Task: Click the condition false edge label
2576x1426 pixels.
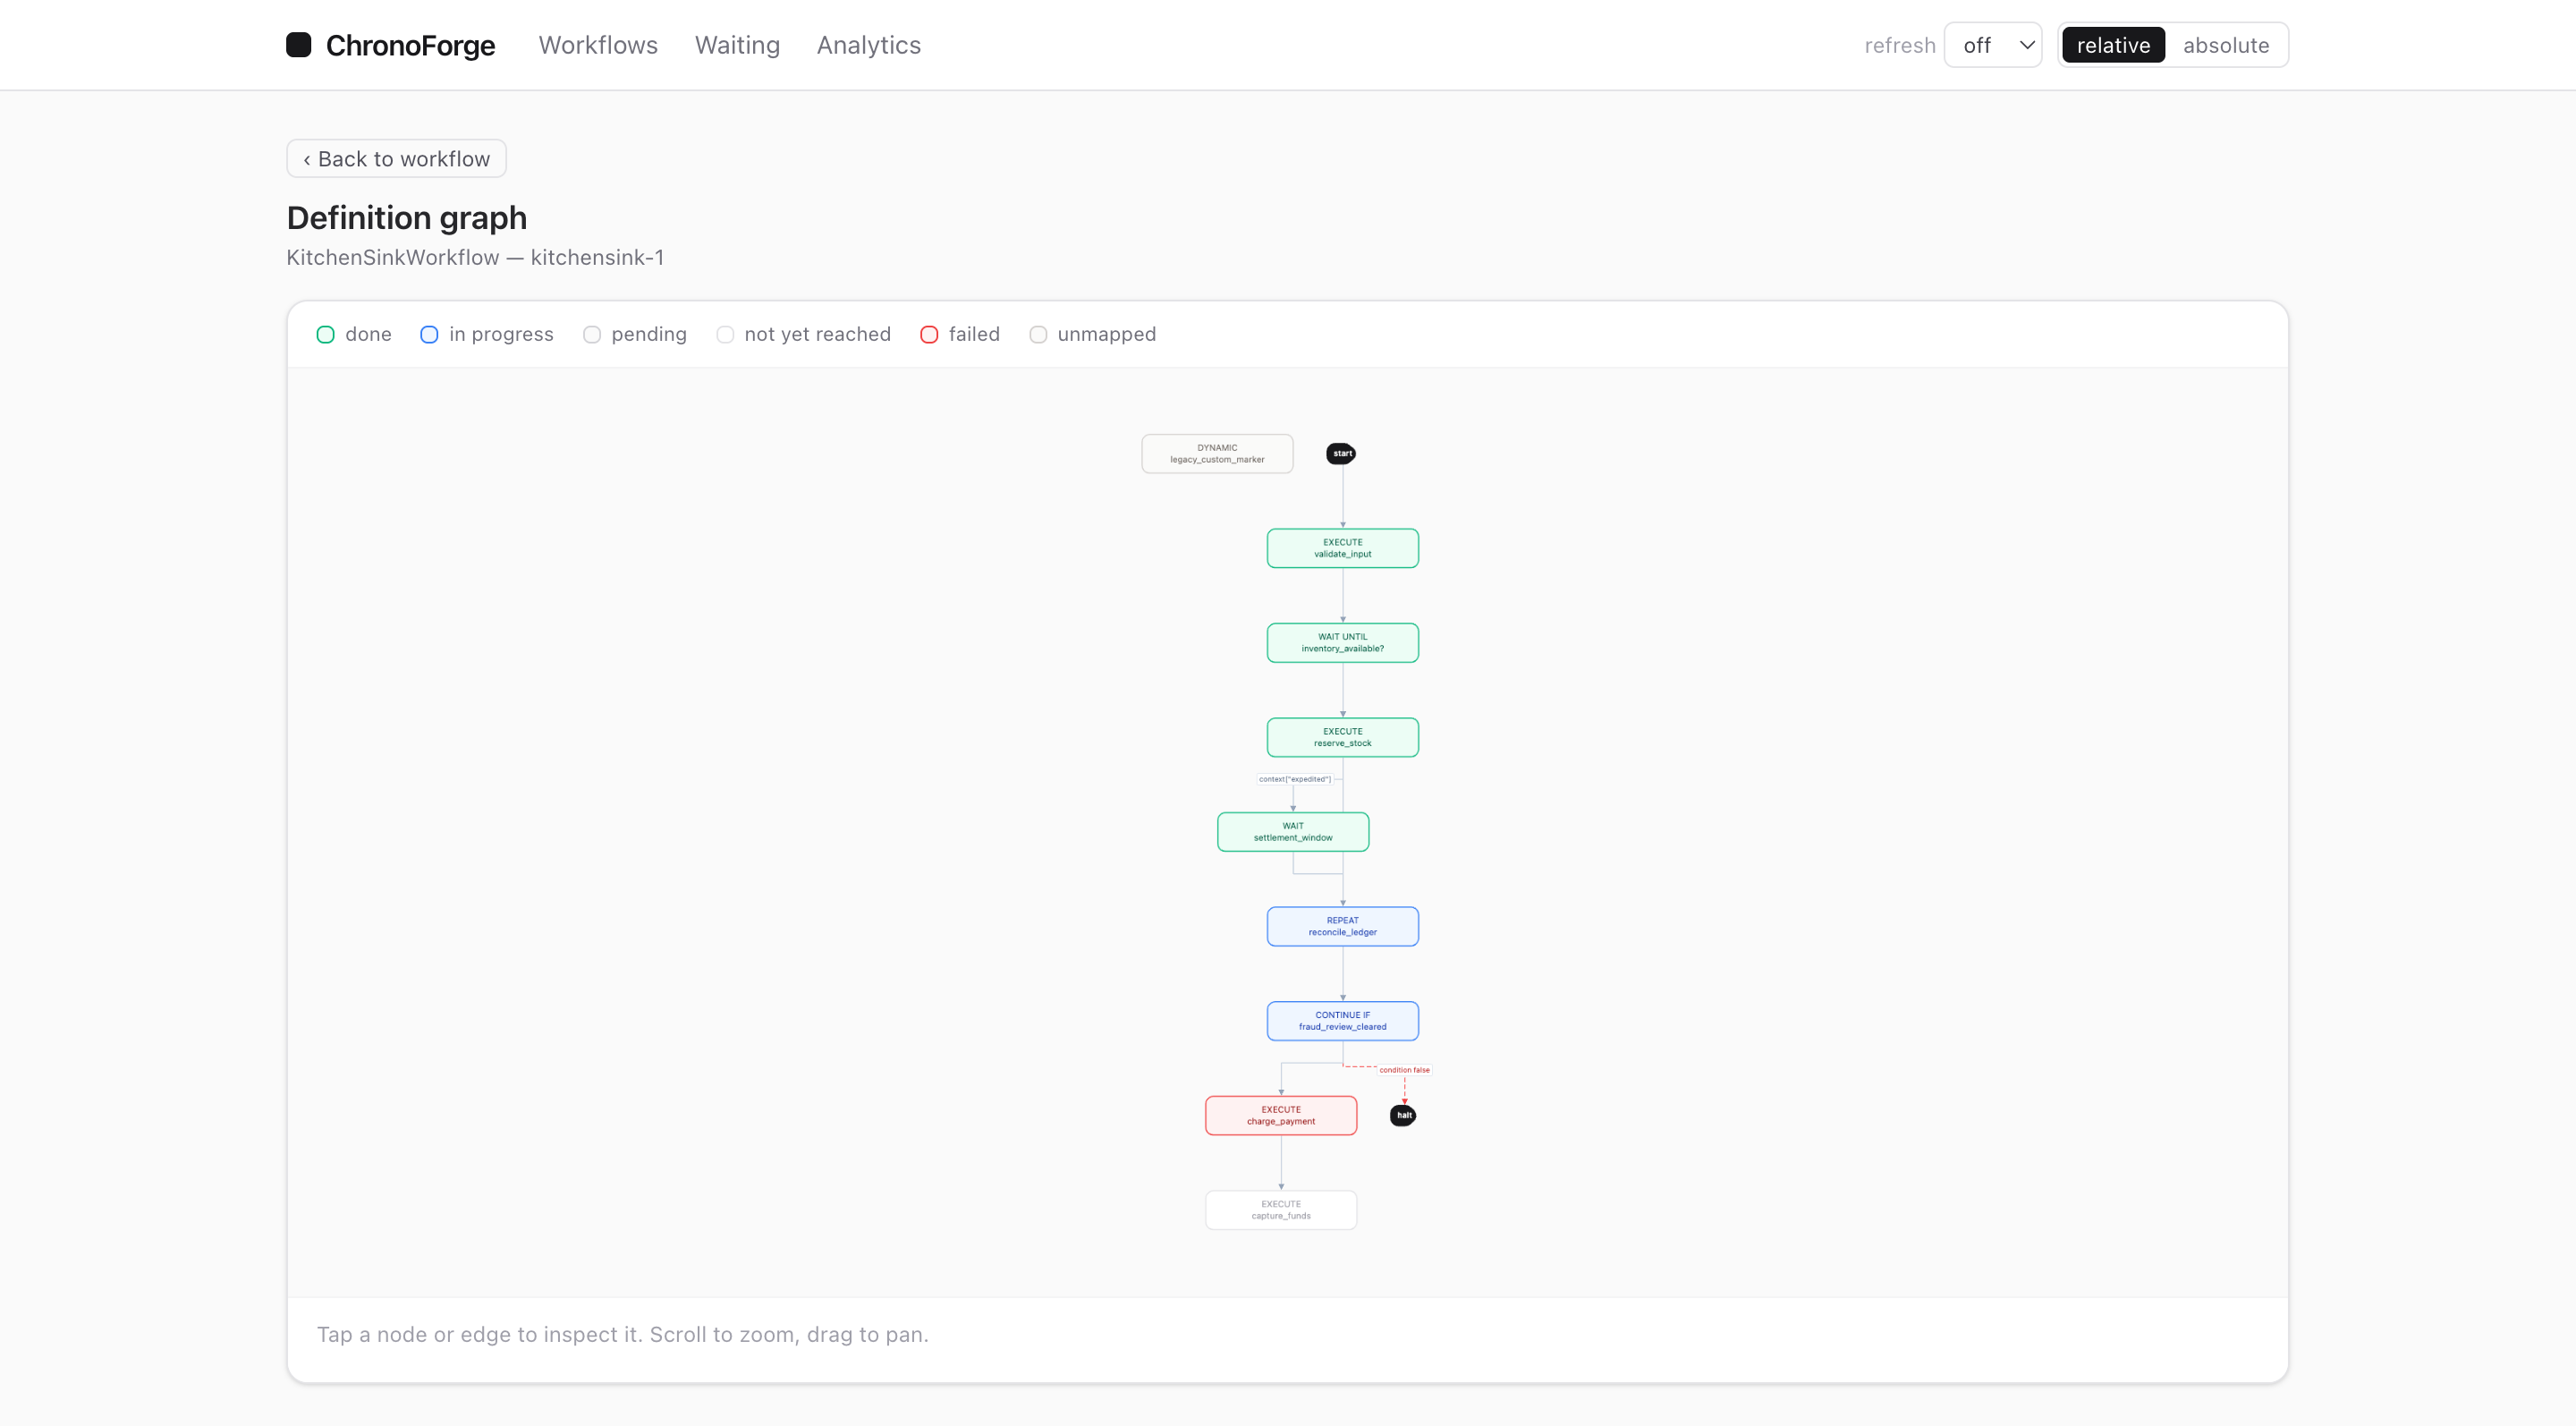Action: coord(1404,1070)
